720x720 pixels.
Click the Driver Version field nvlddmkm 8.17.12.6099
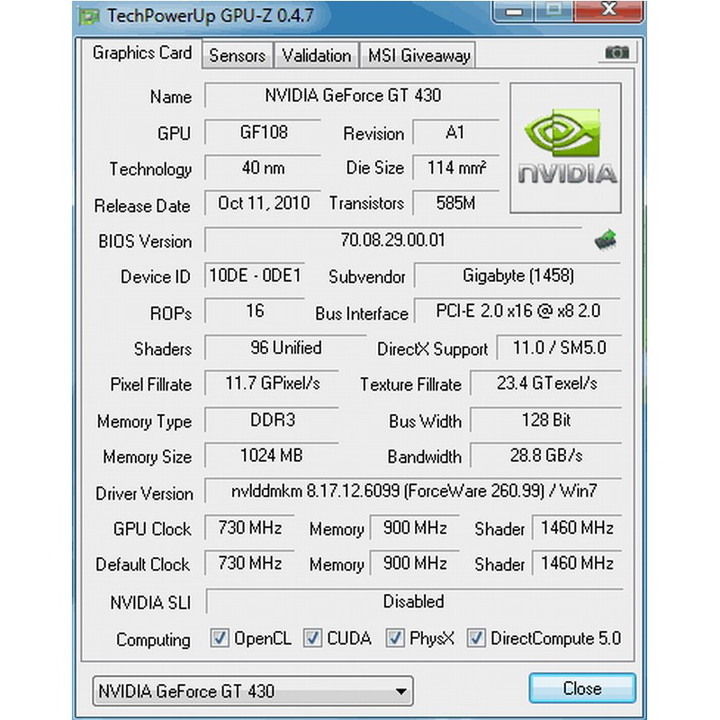pos(413,491)
